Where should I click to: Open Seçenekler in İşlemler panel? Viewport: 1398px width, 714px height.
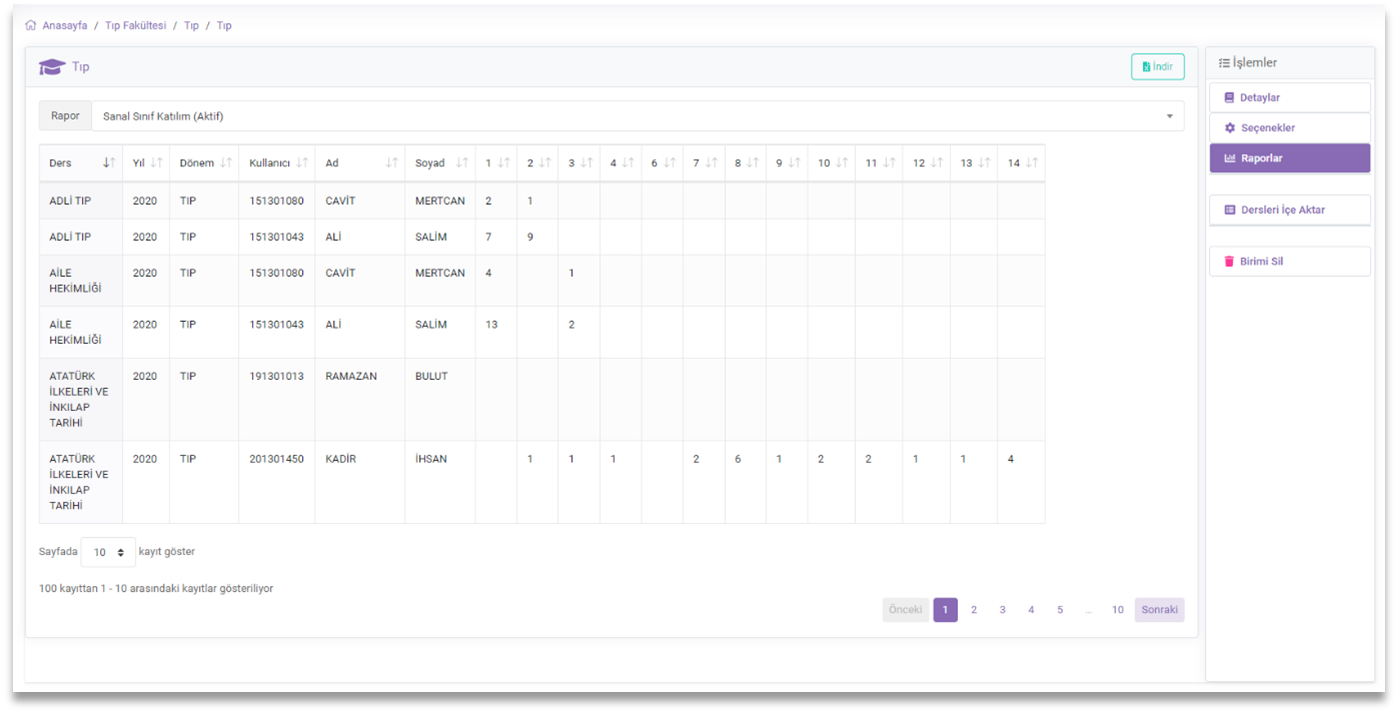click(1289, 128)
